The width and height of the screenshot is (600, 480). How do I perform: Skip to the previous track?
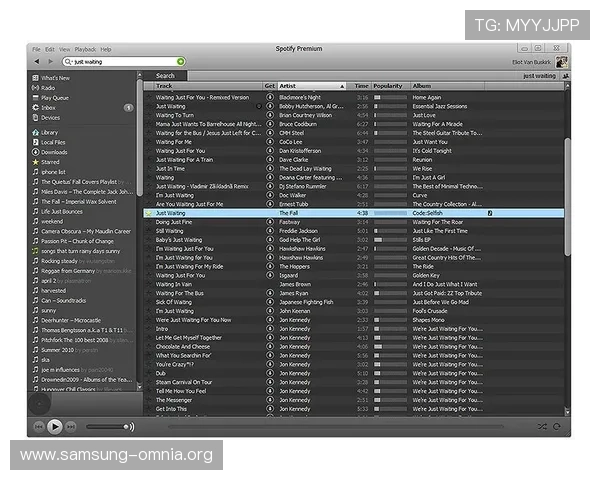39,426
